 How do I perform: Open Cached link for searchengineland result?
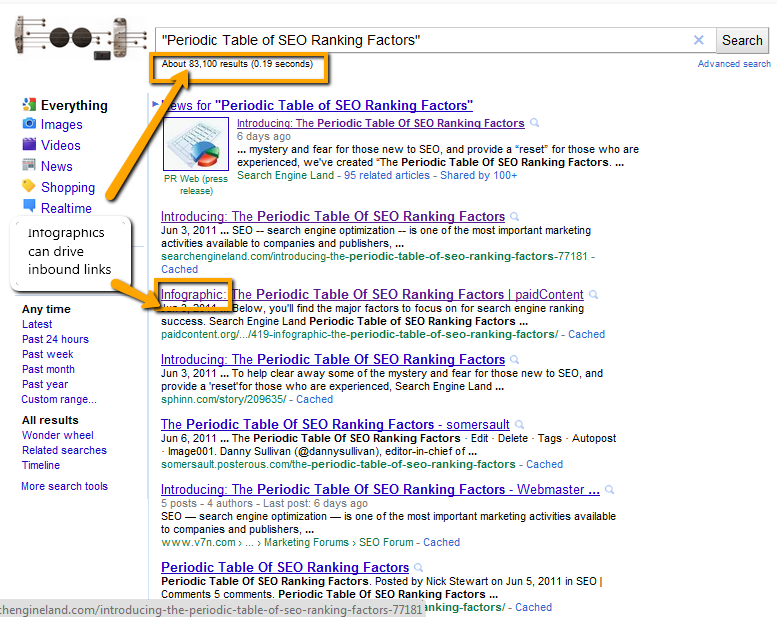179,269
